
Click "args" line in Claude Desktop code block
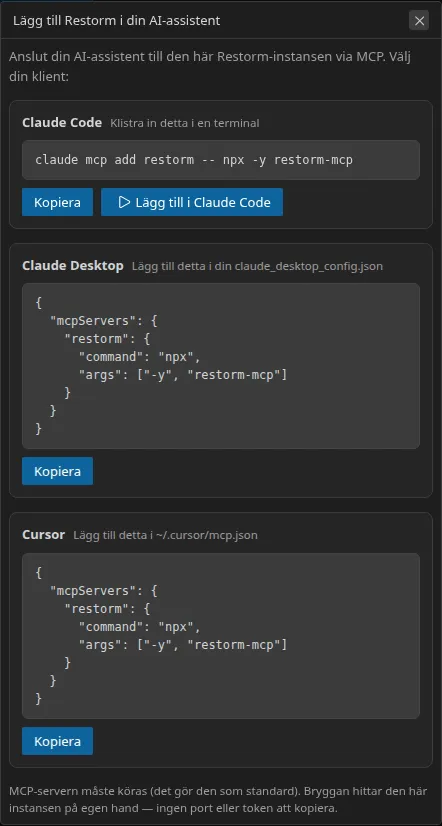183,375
